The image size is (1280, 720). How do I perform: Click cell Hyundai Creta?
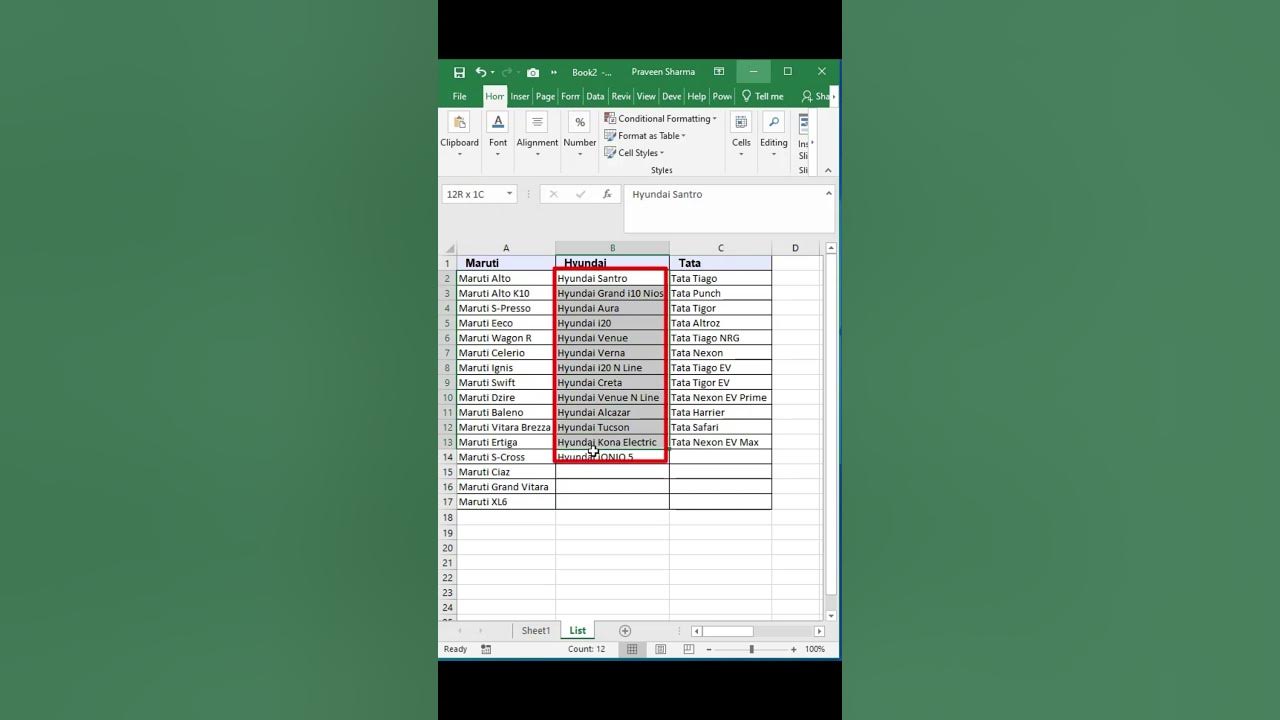(612, 382)
